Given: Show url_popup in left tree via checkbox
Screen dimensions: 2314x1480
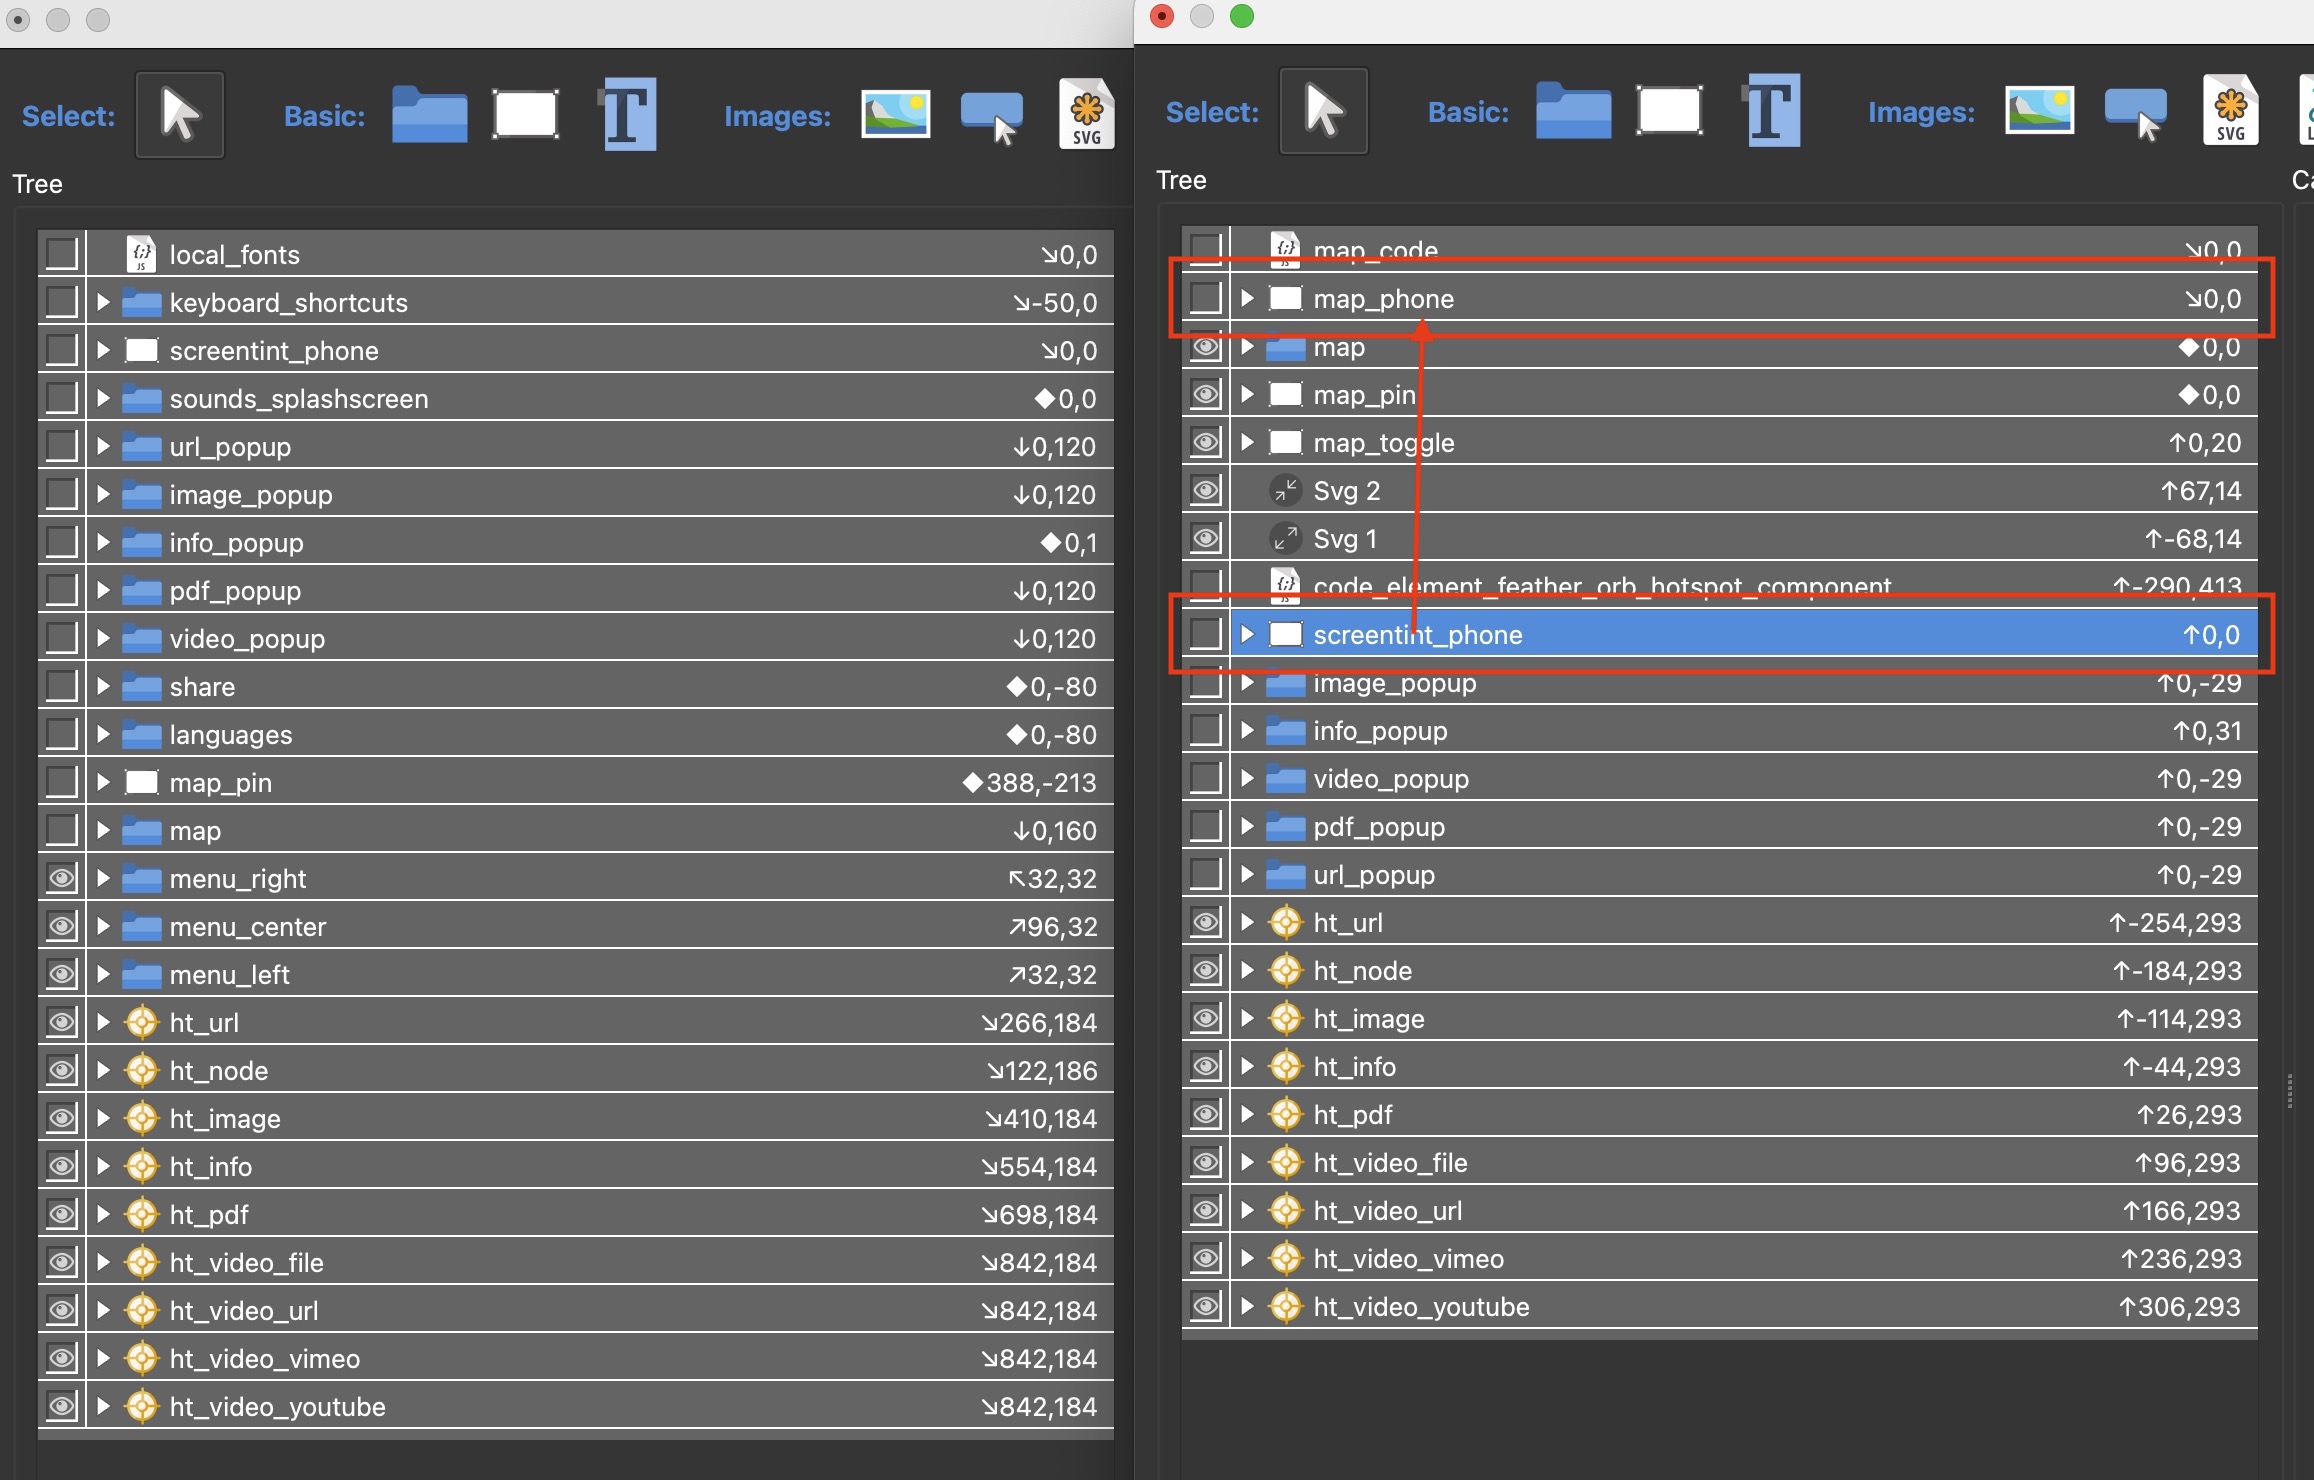Looking at the screenshot, I should tap(62, 446).
